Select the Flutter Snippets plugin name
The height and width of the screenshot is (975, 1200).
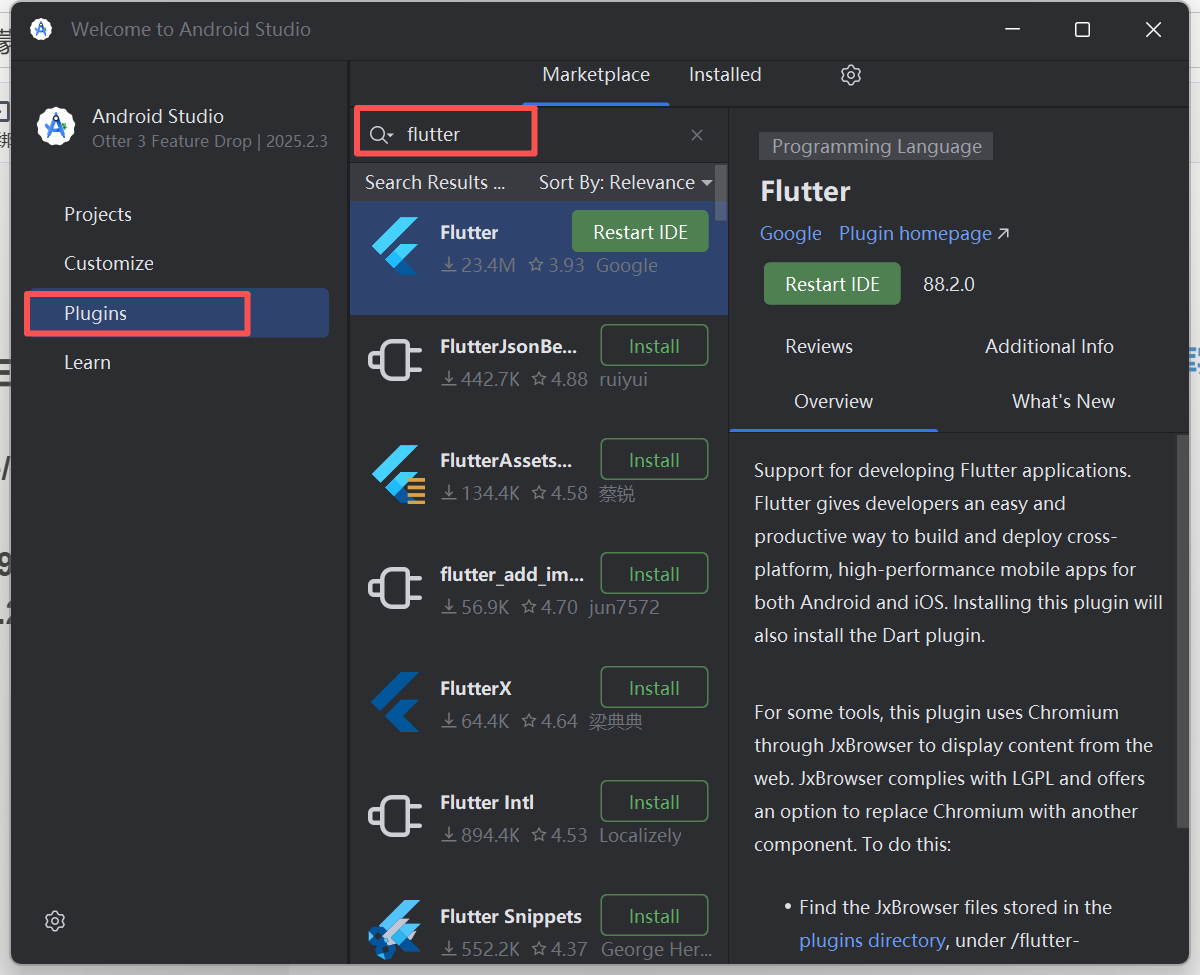click(x=511, y=916)
